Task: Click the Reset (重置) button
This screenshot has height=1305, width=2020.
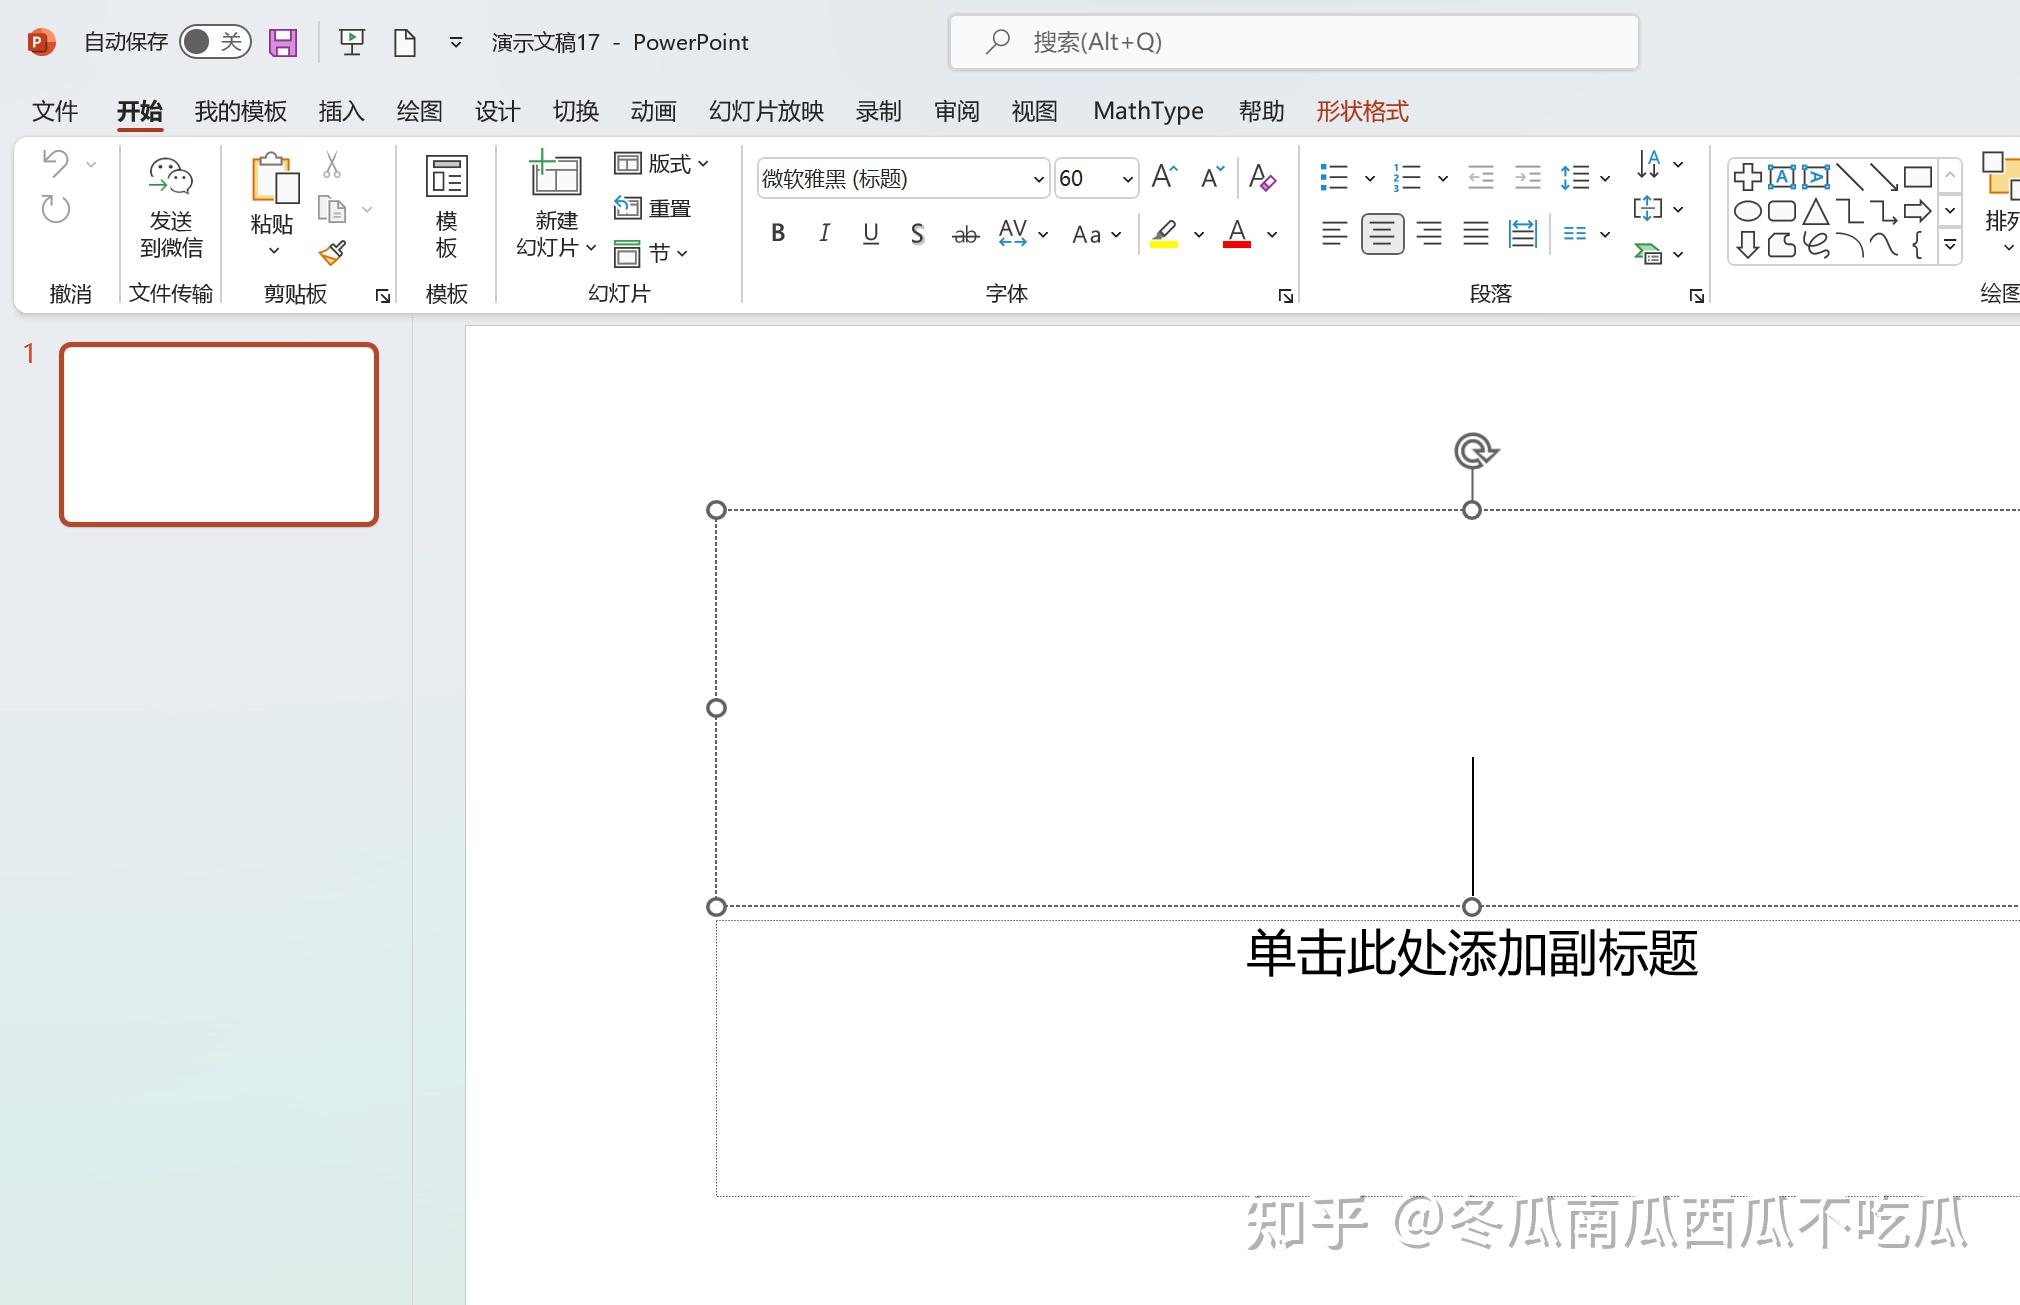Action: pyautogui.click(x=653, y=208)
